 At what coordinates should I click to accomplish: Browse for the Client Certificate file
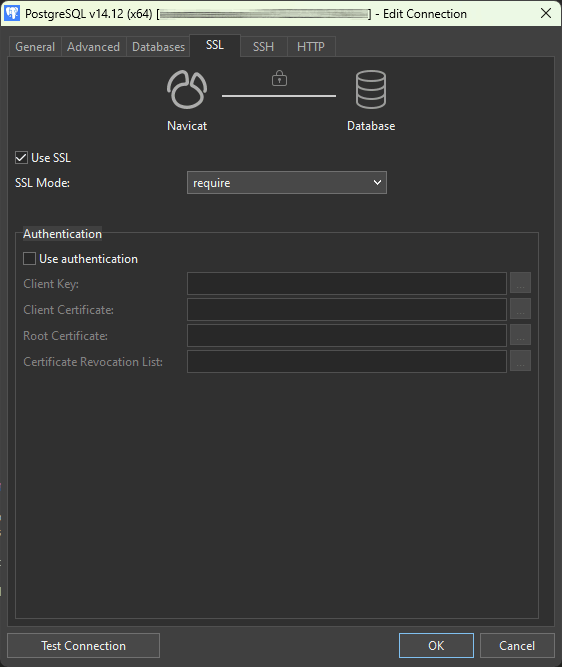click(520, 309)
